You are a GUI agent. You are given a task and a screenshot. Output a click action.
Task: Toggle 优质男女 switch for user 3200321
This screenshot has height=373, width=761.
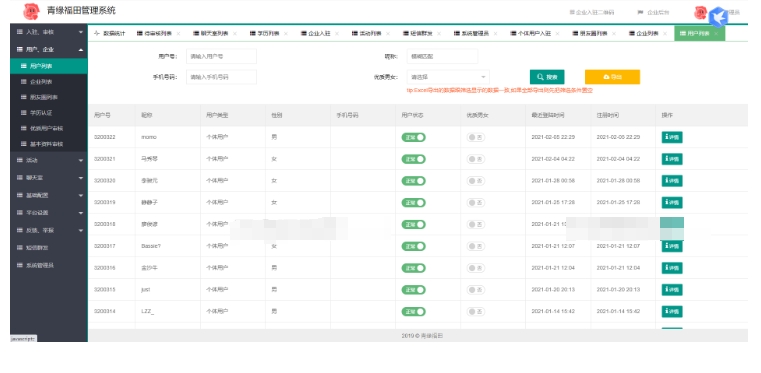click(x=476, y=159)
